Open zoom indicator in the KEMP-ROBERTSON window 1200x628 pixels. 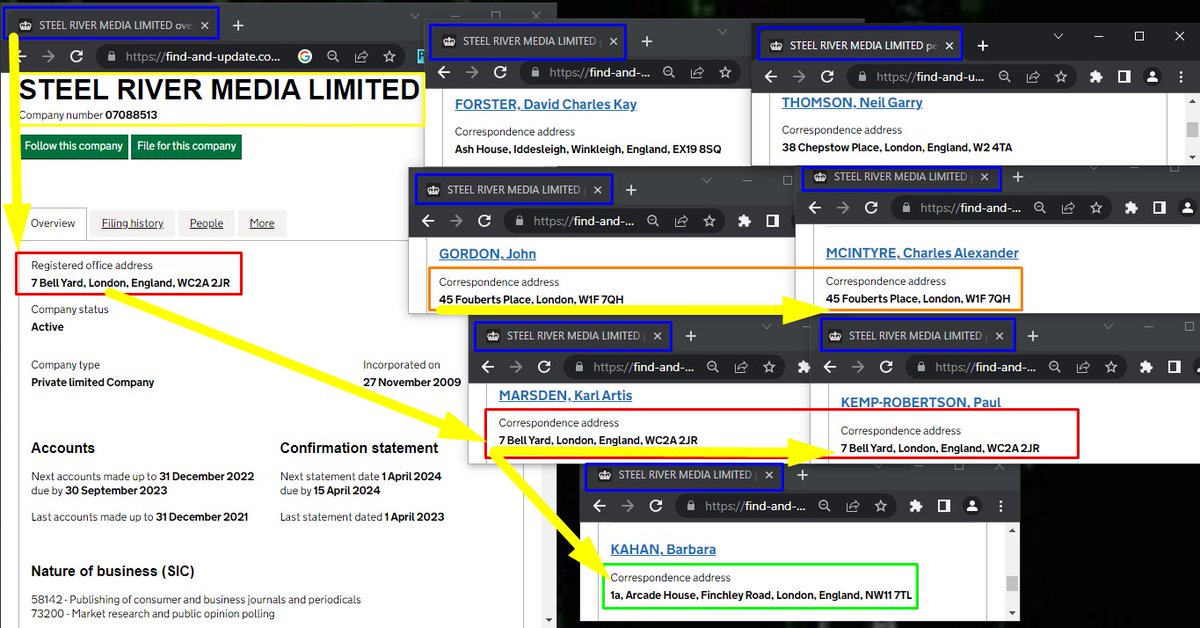click(1054, 367)
